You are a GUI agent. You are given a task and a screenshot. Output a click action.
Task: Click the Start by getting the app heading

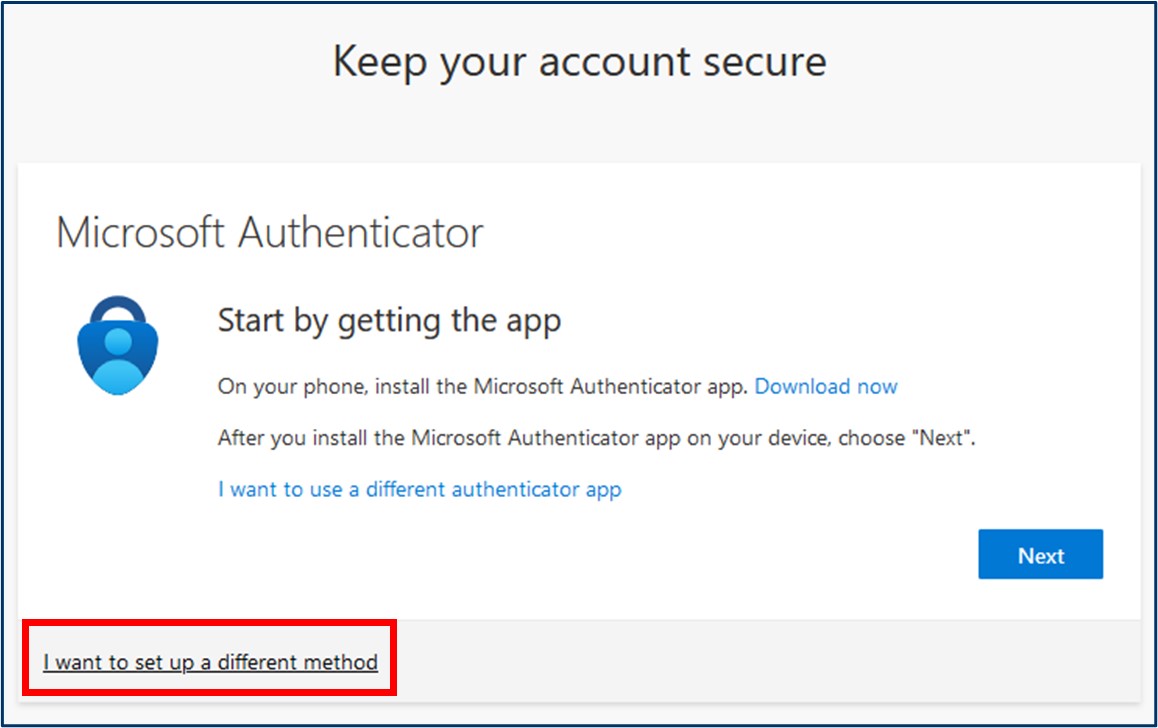tap(389, 322)
